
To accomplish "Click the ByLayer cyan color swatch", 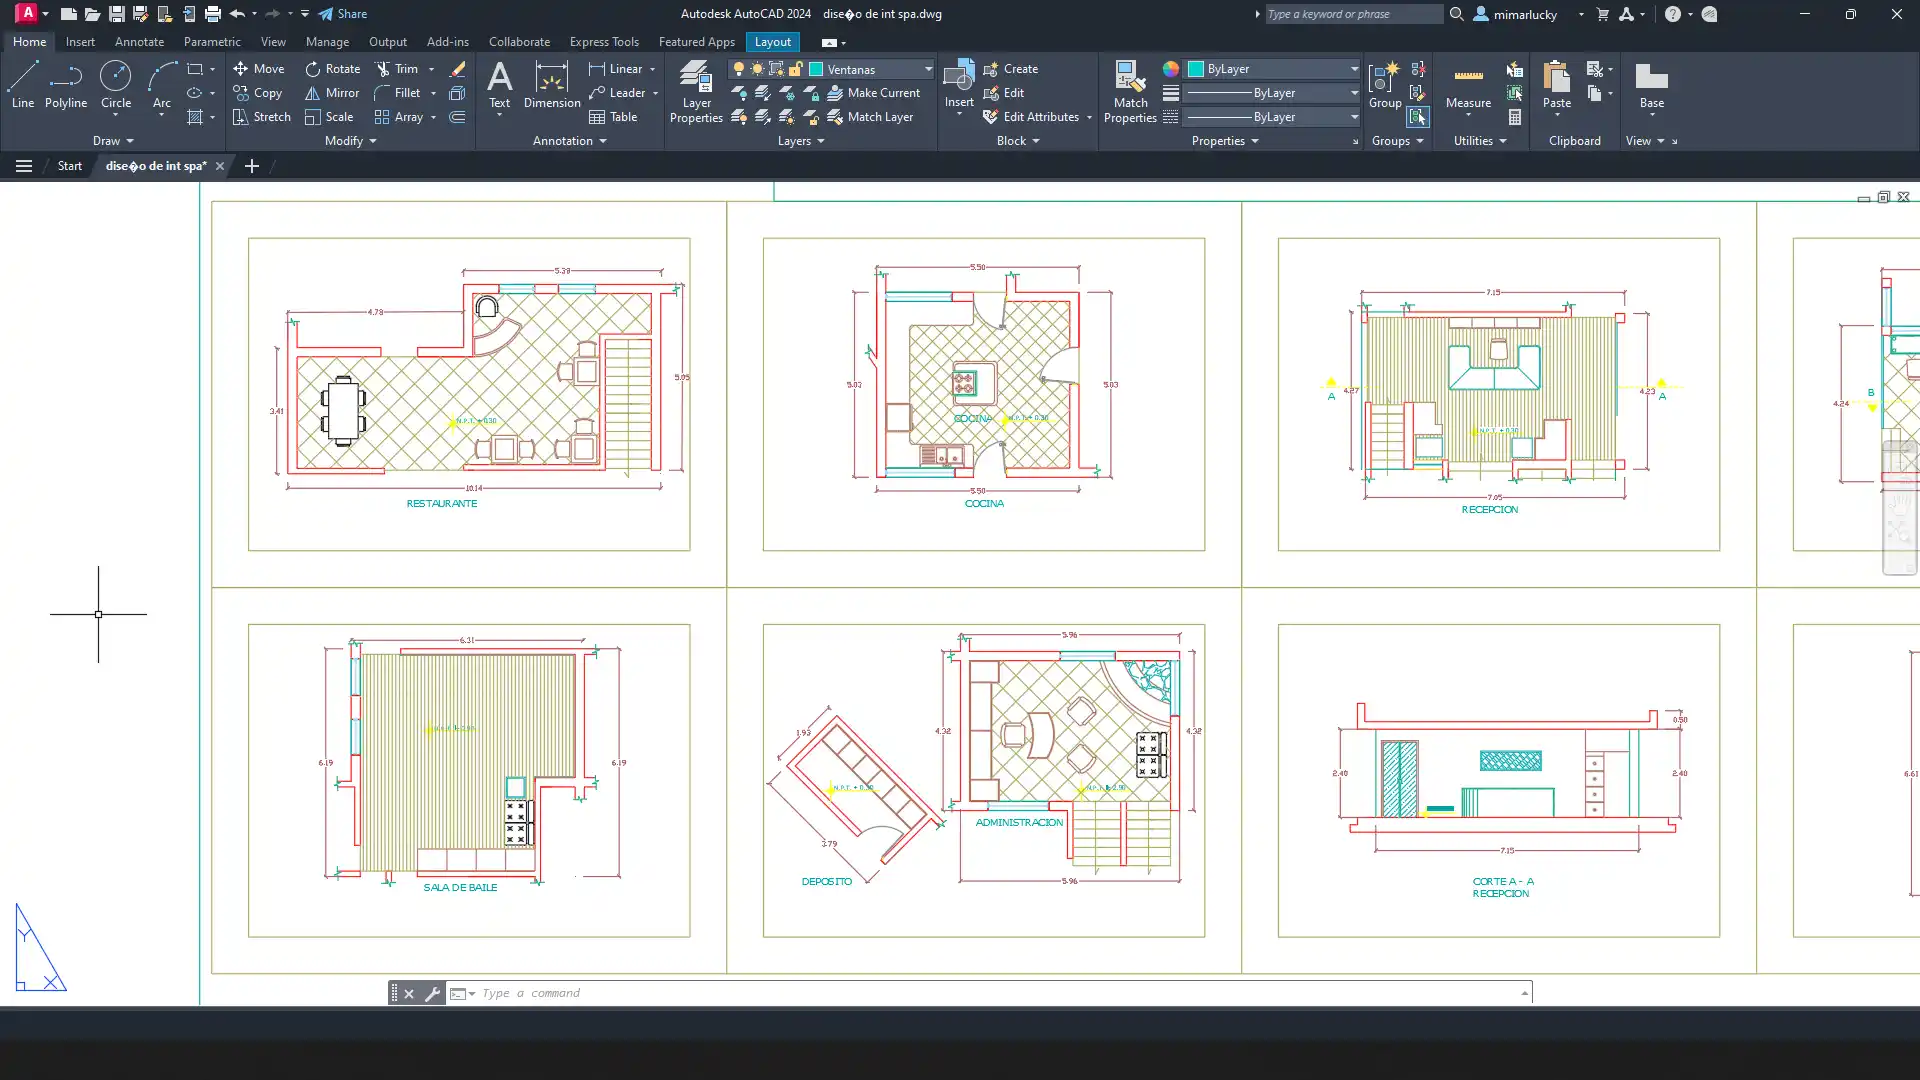I will [1196, 69].
